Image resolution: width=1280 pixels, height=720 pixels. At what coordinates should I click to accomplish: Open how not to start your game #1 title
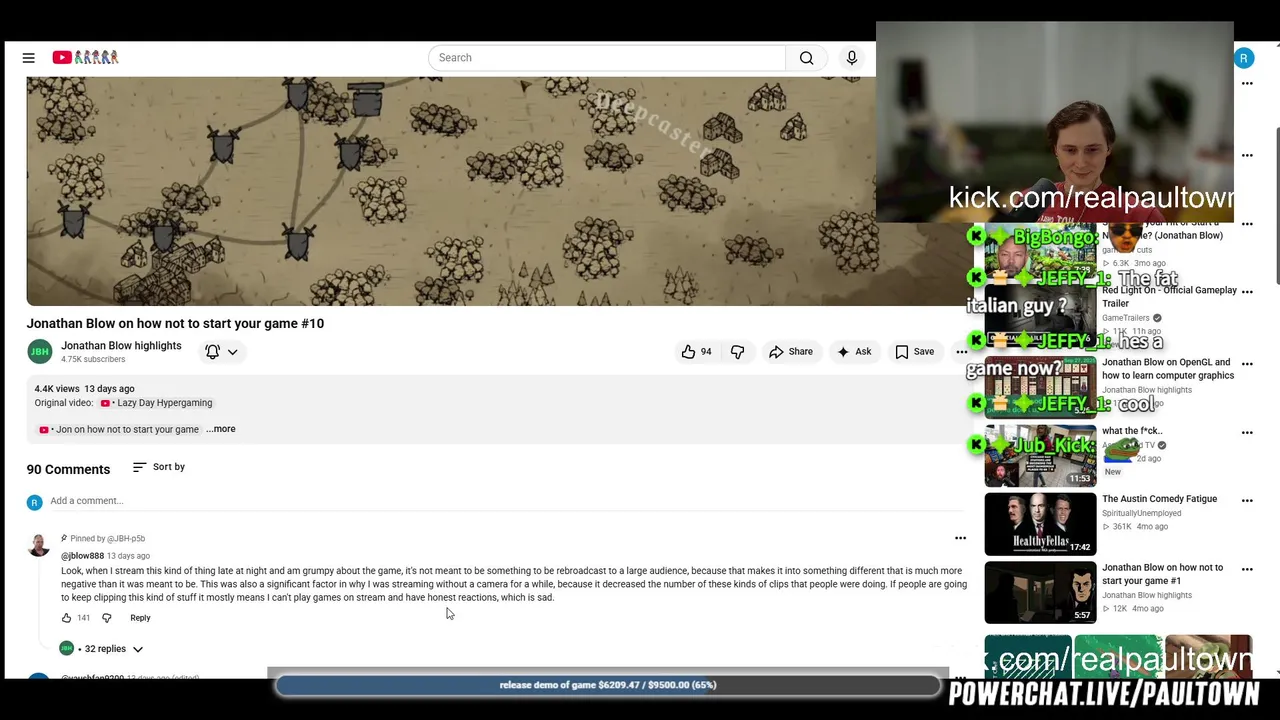[x=1162, y=574]
